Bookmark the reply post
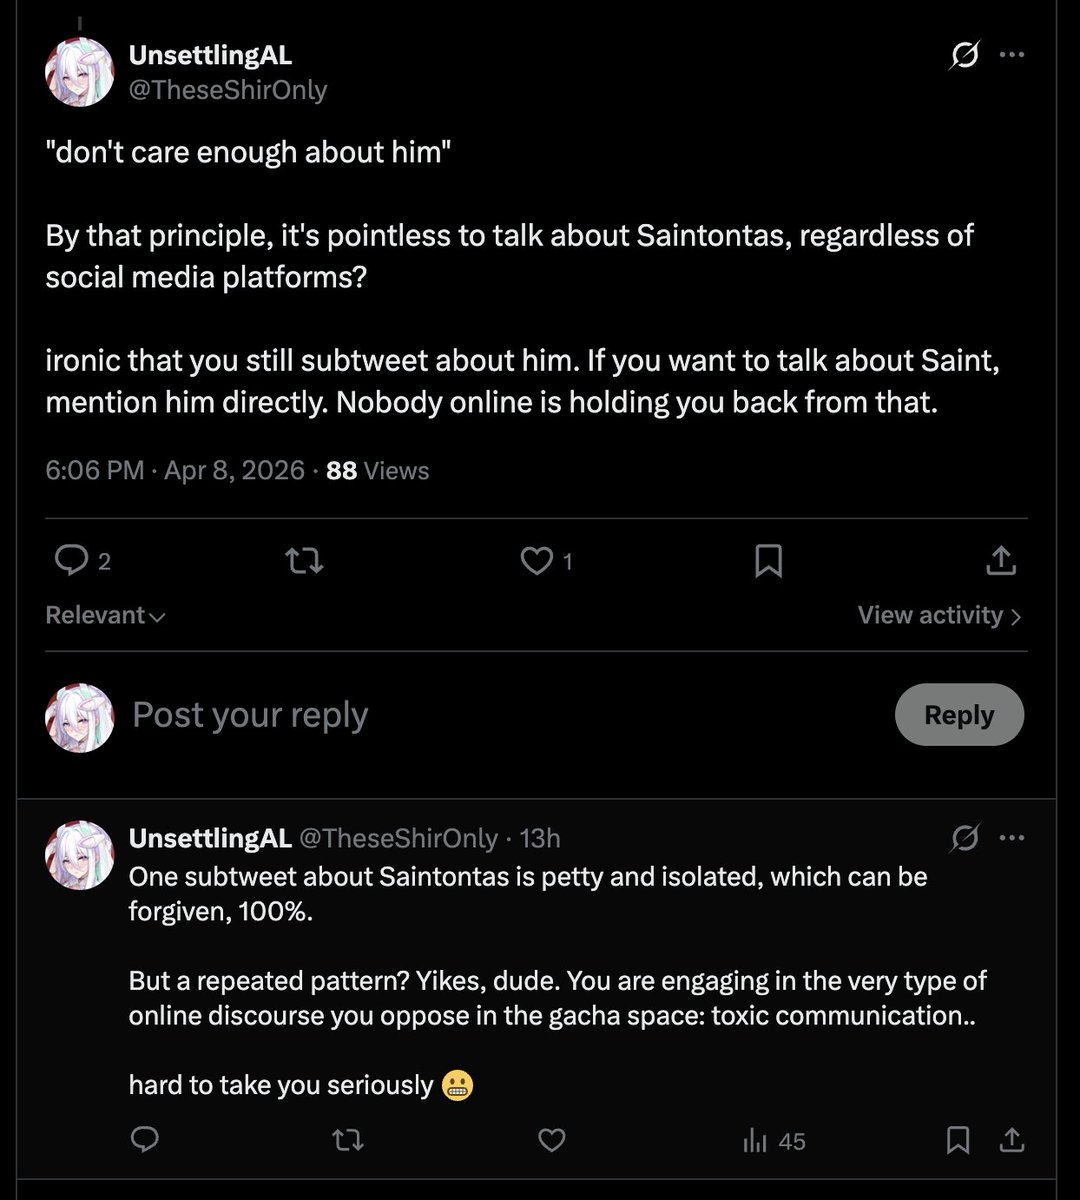The height and width of the screenshot is (1200, 1080). [x=957, y=1140]
